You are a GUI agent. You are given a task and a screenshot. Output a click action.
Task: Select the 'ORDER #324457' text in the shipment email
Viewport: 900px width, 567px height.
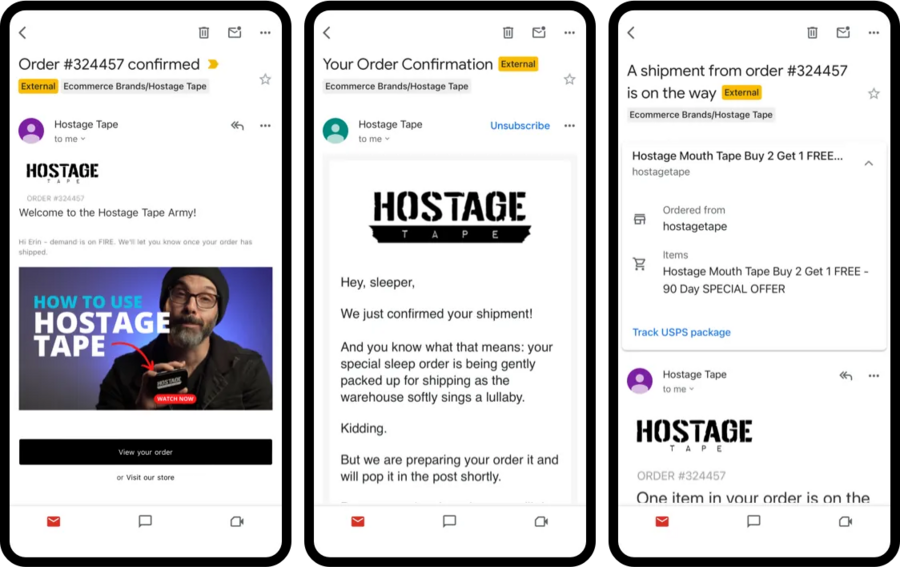tap(681, 476)
